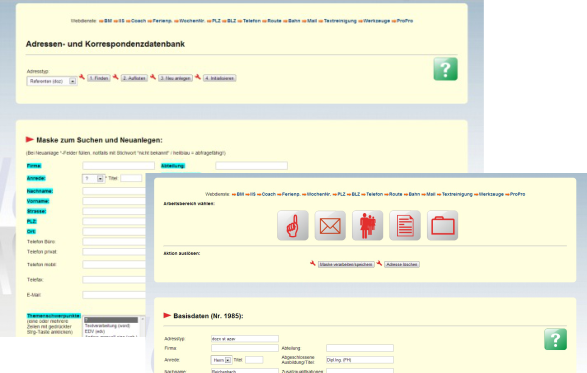Open the Textreinigung link in search-page Webdienste
Screen dimensions: 587x373
[340, 21]
